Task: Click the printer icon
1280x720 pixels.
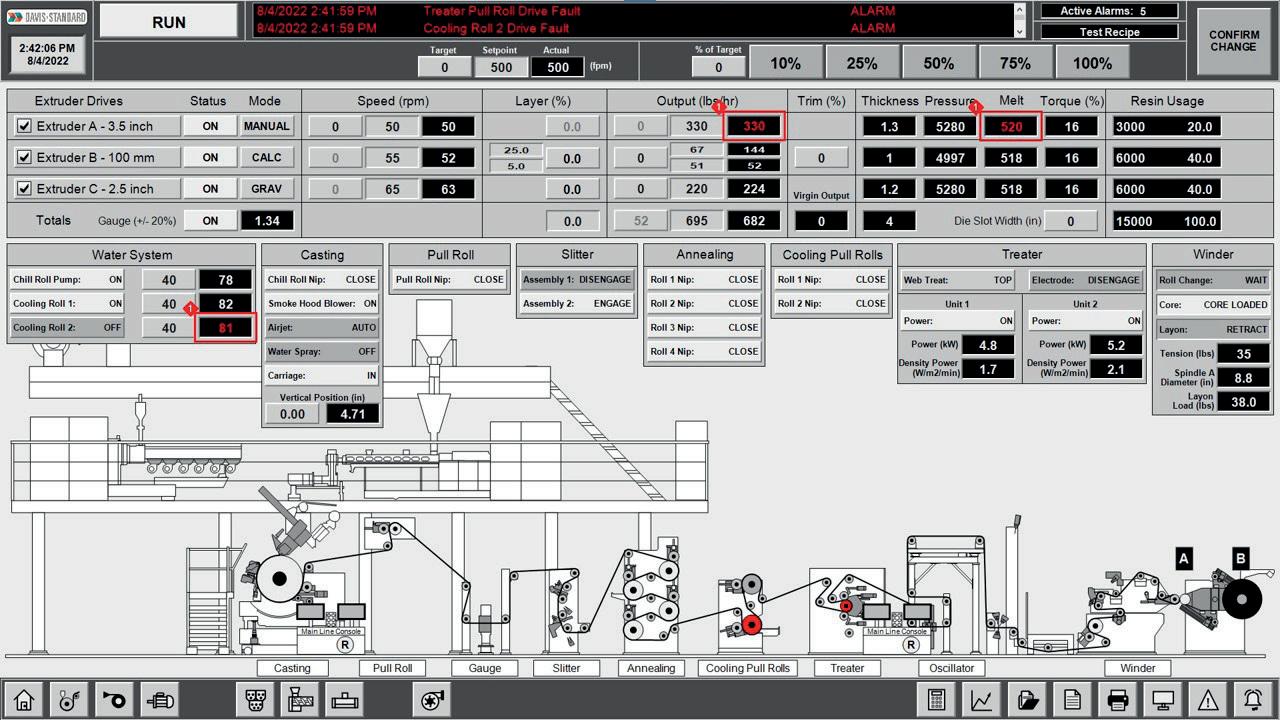Action: (x=1117, y=700)
